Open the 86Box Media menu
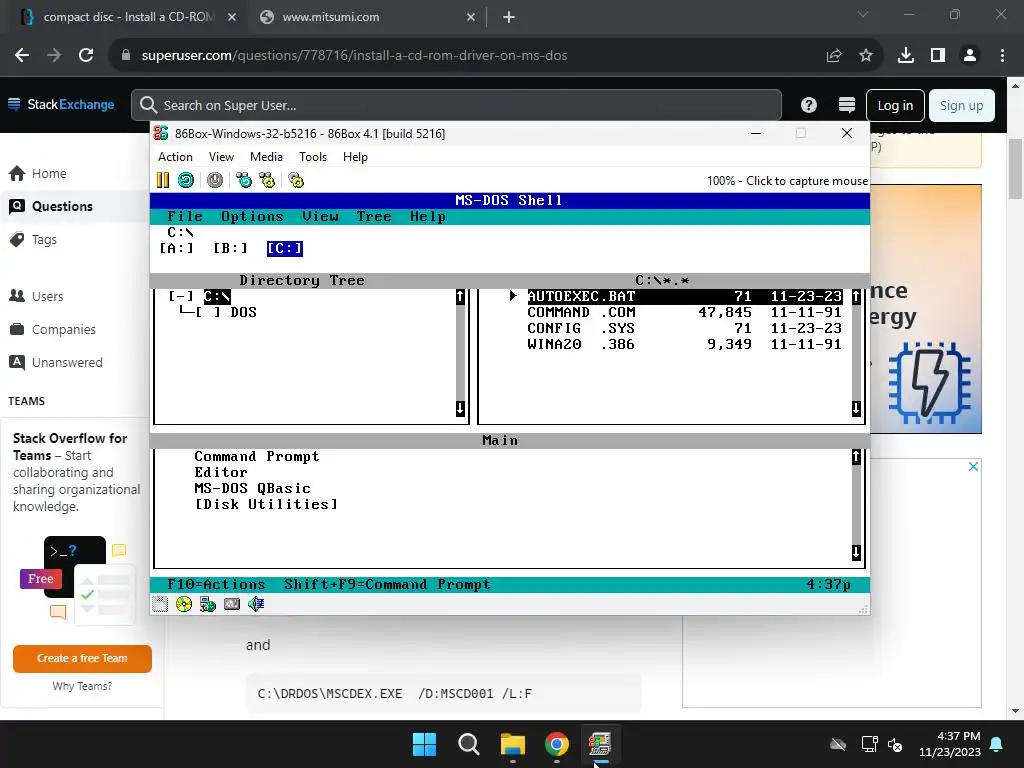 [x=266, y=157]
